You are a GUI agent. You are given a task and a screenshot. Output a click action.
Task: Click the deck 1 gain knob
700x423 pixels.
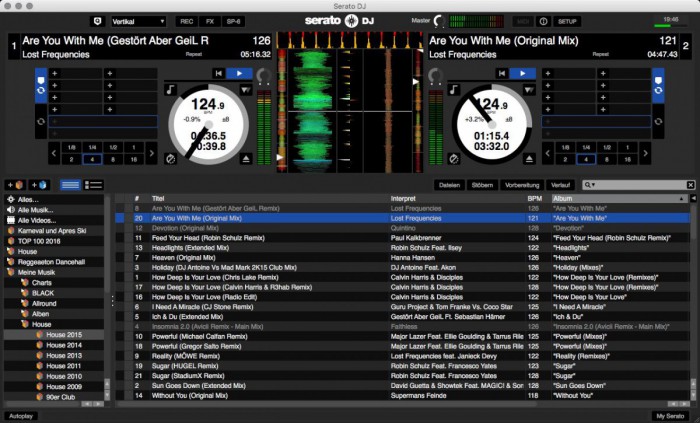[263, 76]
